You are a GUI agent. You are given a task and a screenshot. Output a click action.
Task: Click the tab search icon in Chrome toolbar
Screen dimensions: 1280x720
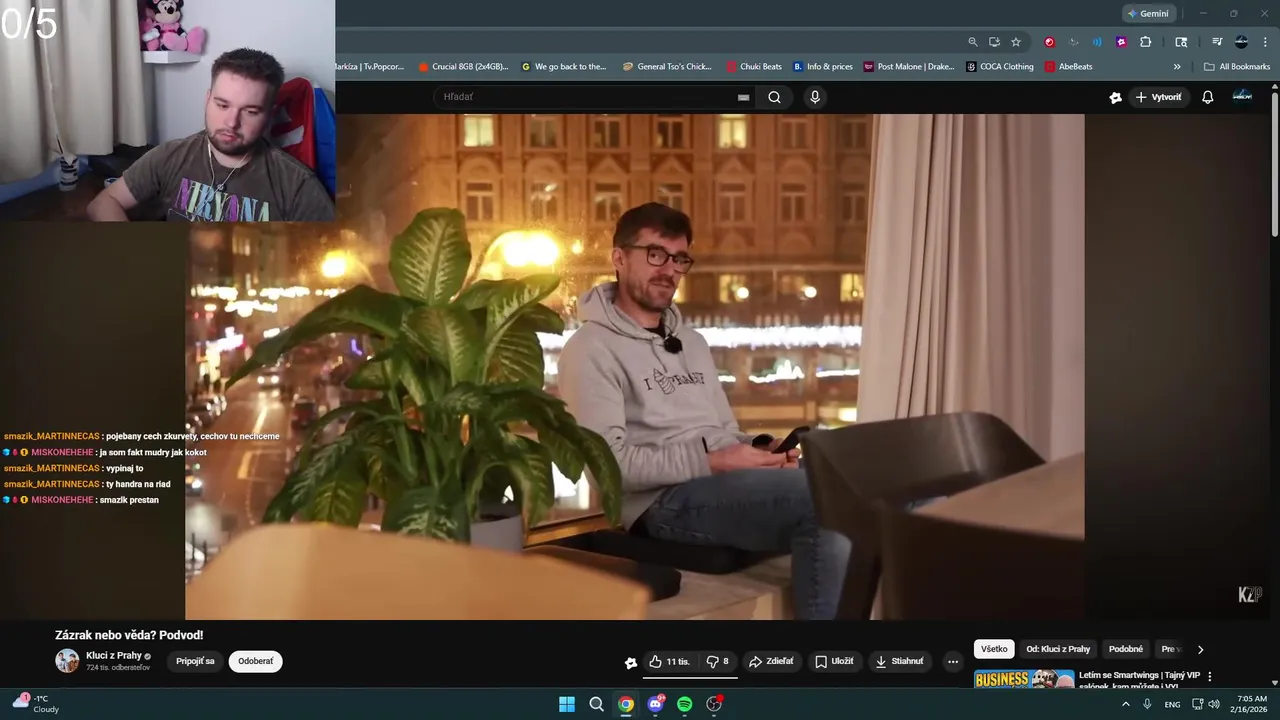1181,42
